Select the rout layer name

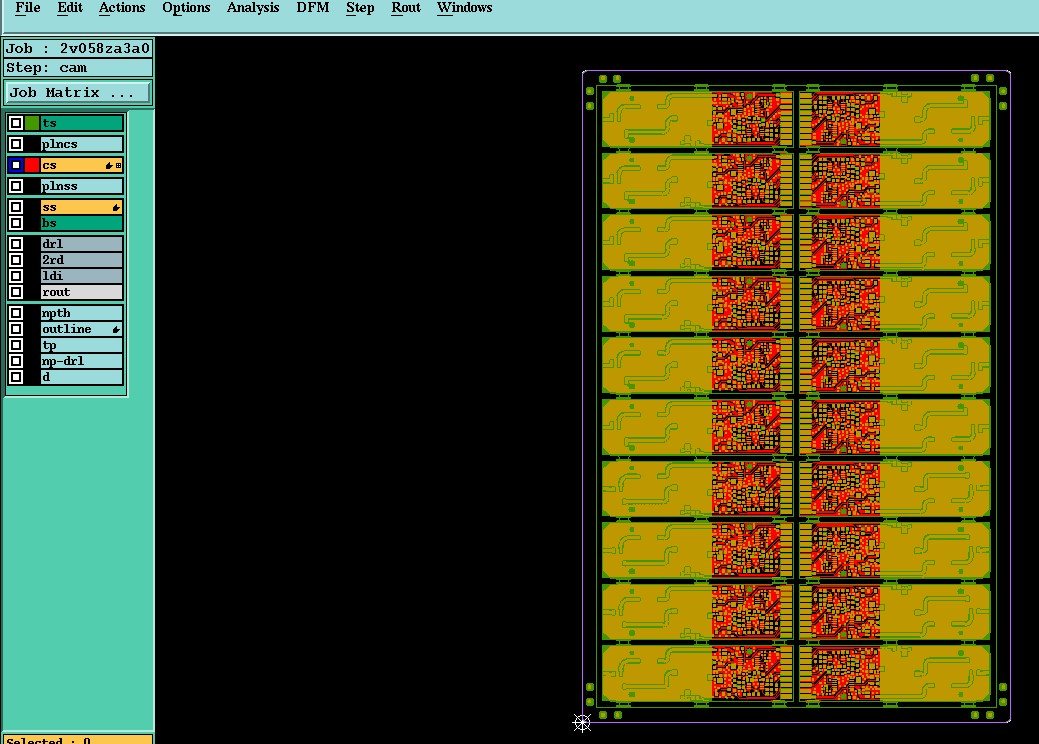82,292
